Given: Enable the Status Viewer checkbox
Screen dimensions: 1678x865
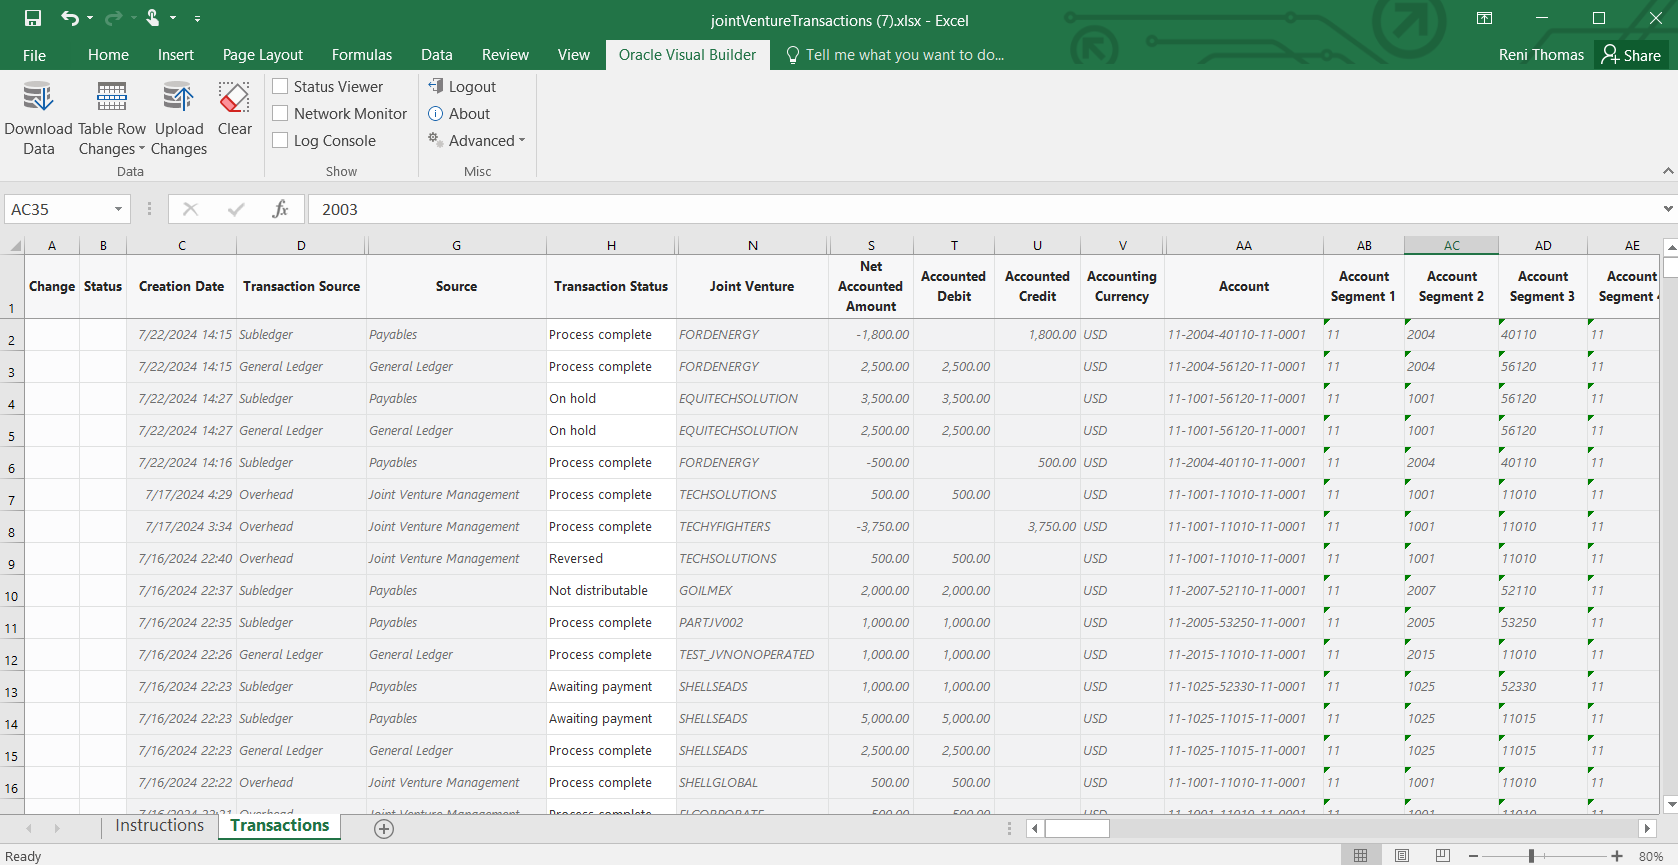Looking at the screenshot, I should [281, 86].
